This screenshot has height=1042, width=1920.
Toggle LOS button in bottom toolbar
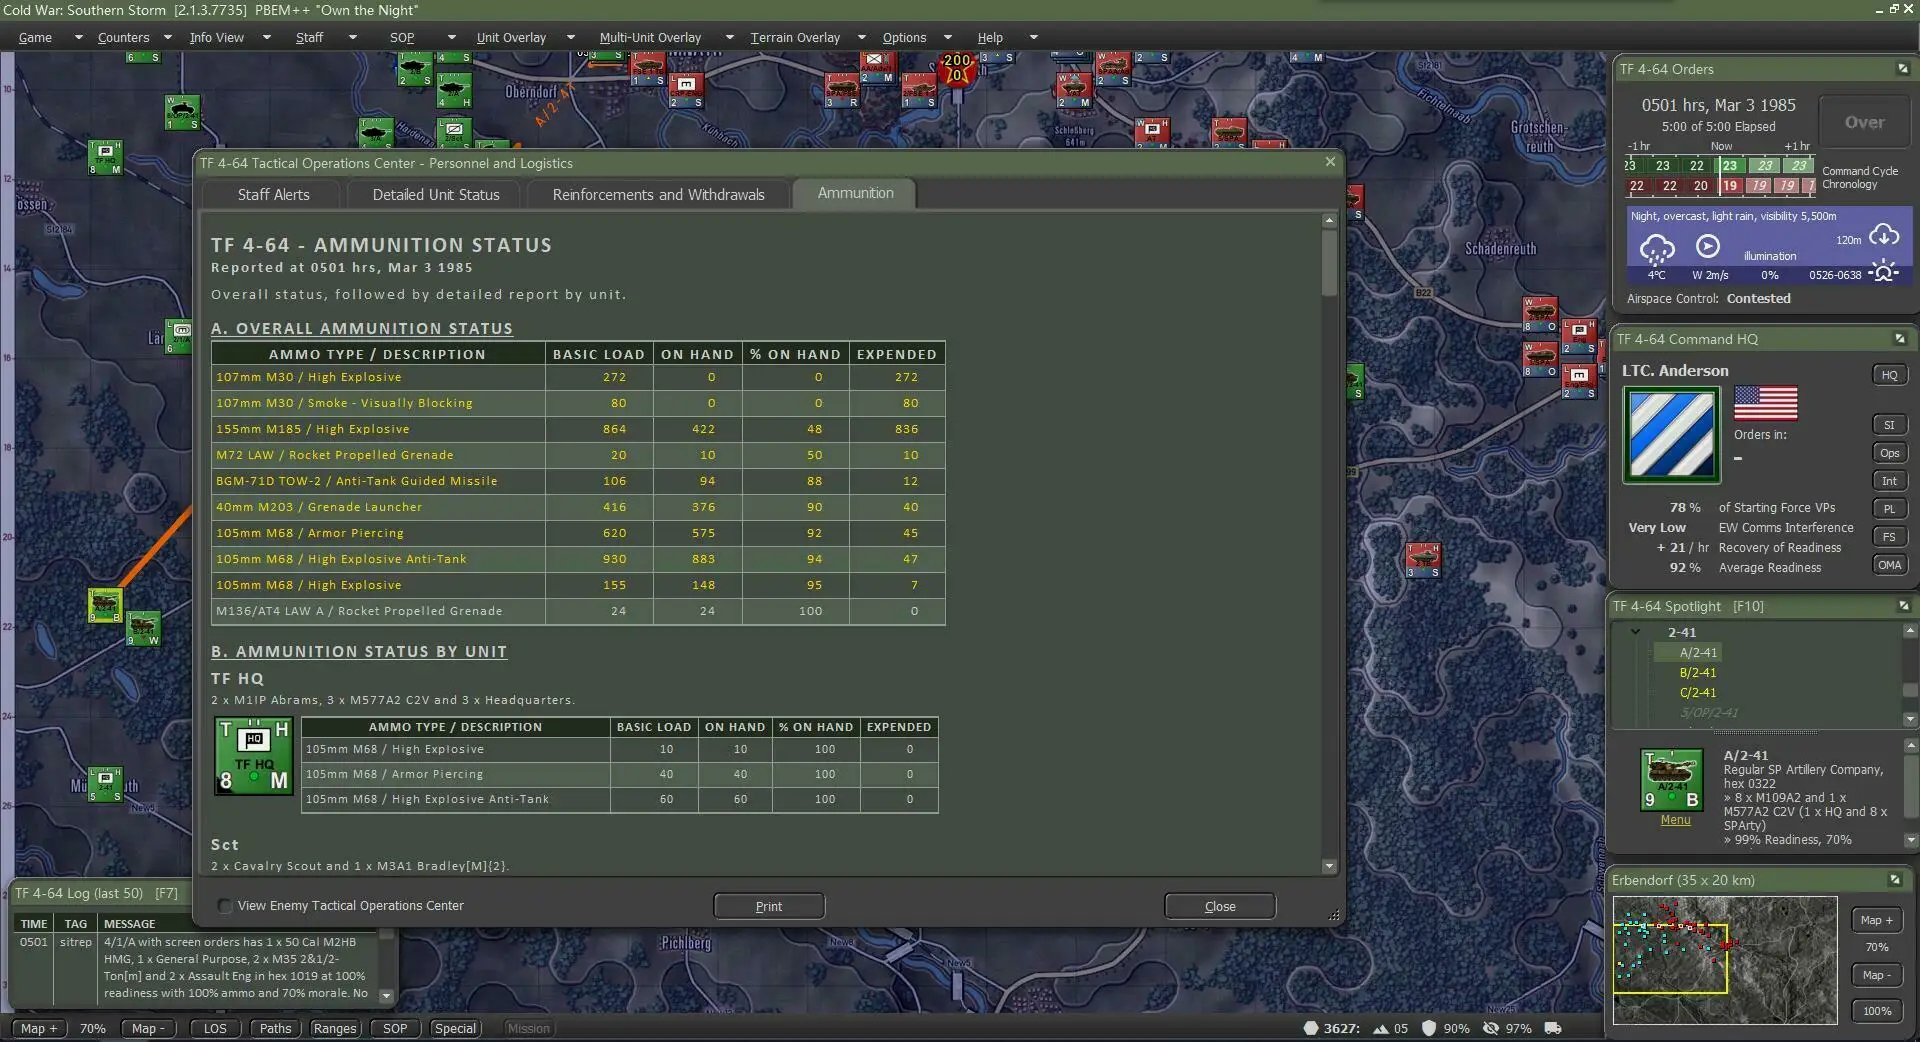tap(215, 1028)
